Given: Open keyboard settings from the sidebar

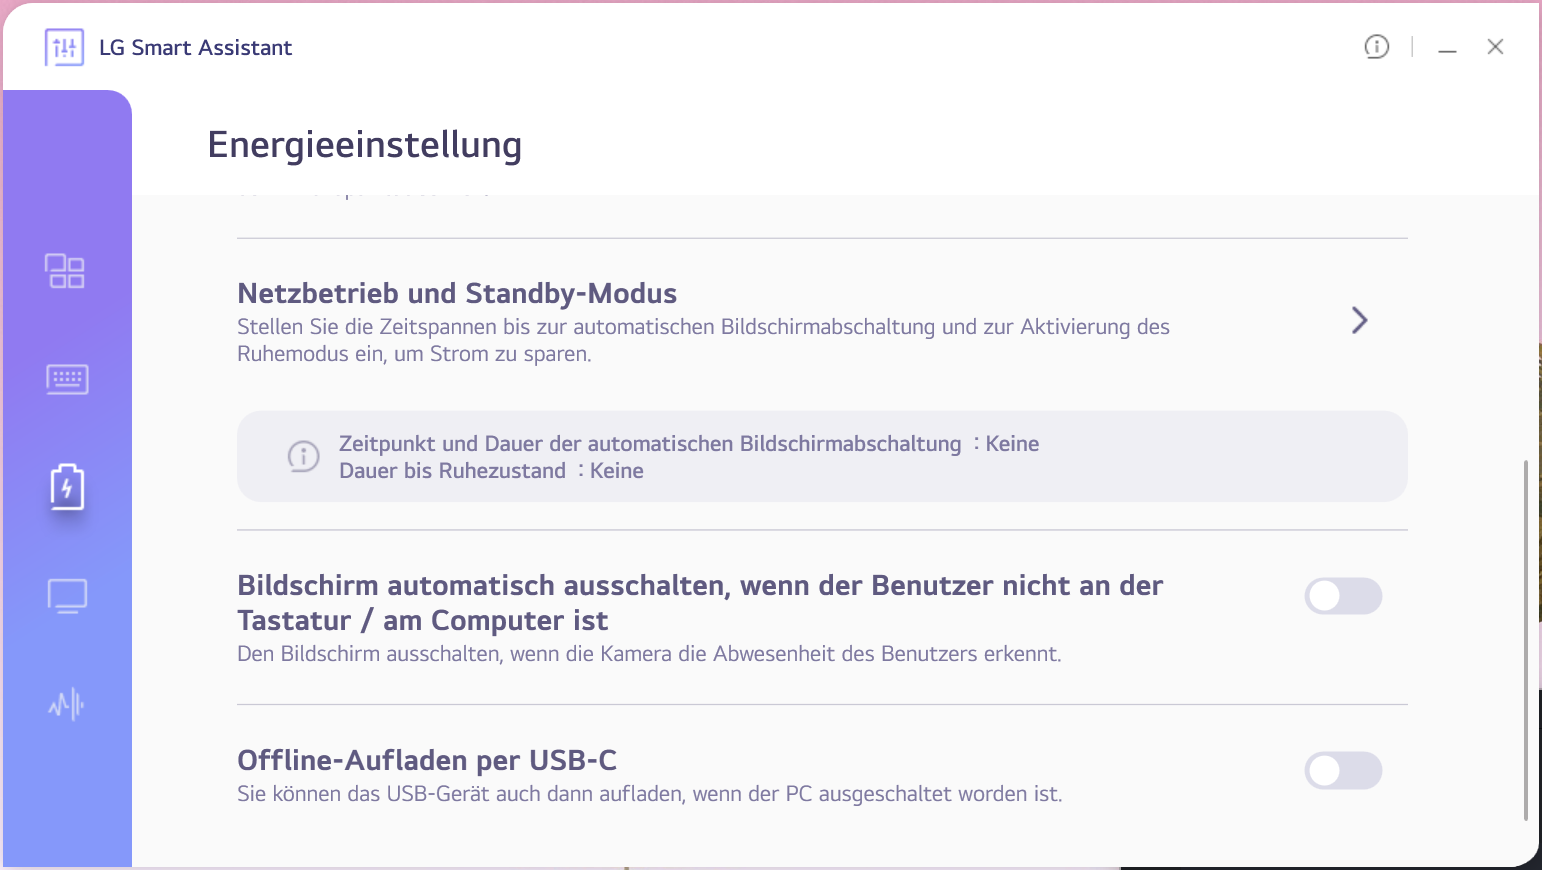Looking at the screenshot, I should coord(67,379).
